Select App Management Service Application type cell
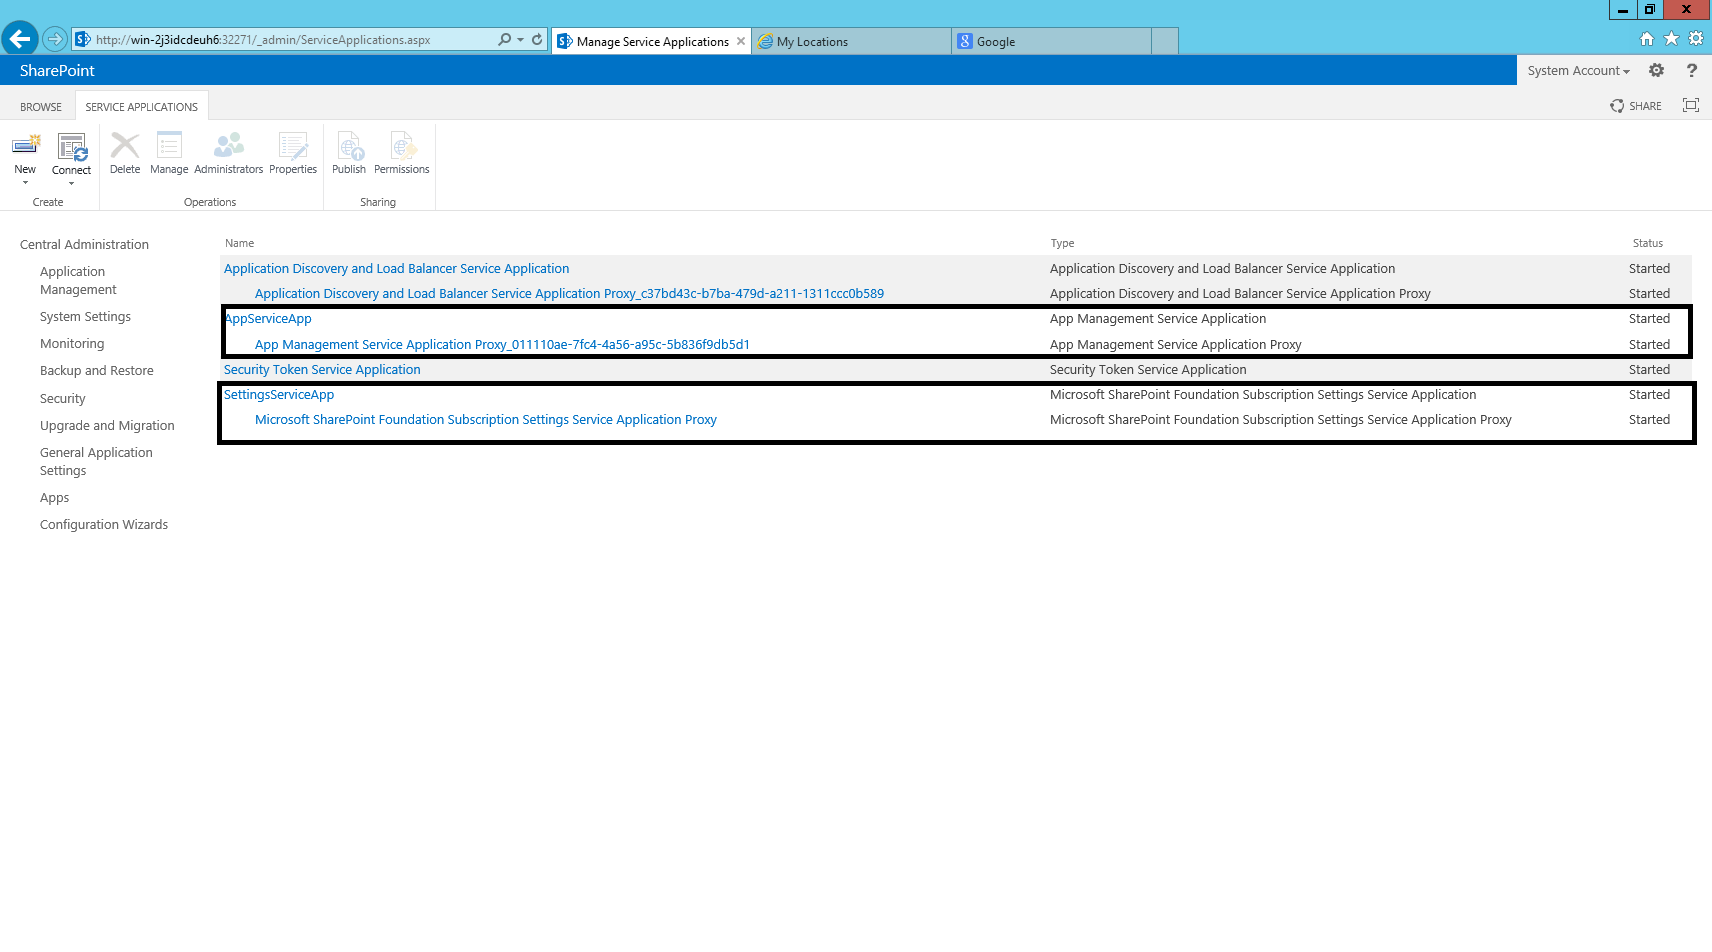Screen dimensions: 1712x952 (1158, 318)
